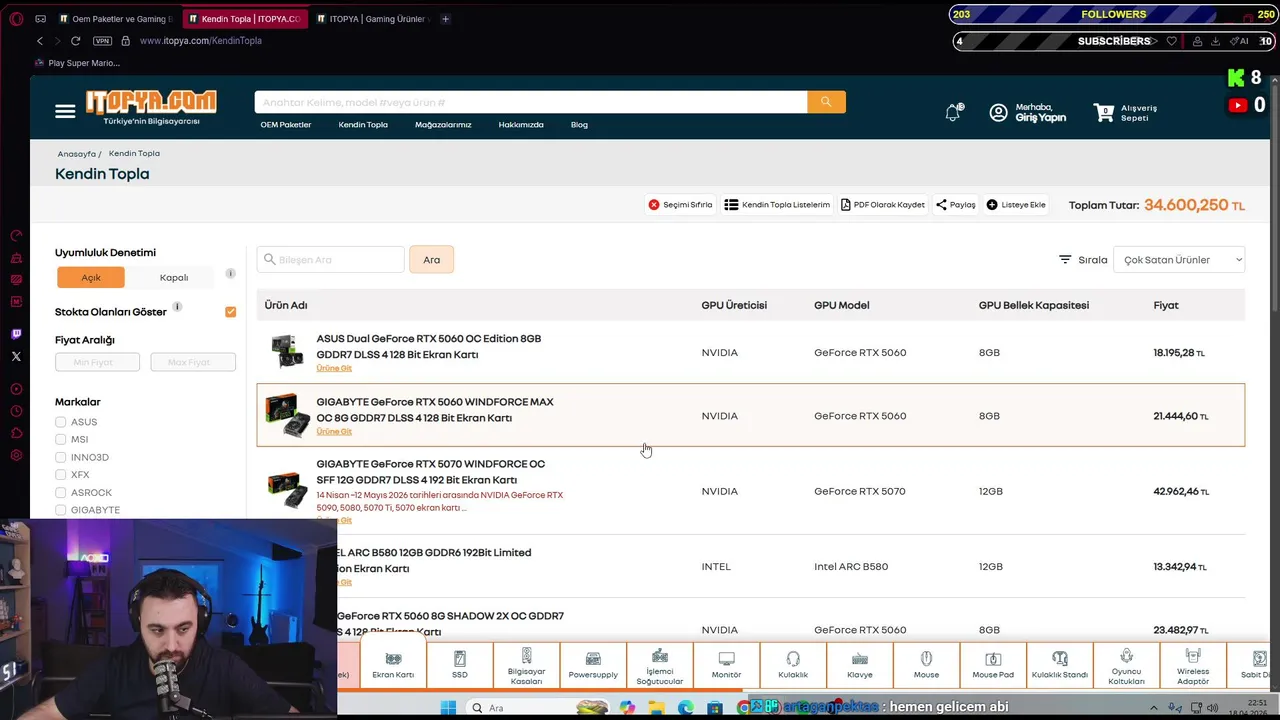Click Giriş Yapın login link
Screen dimensions: 1280x720
1041,118
